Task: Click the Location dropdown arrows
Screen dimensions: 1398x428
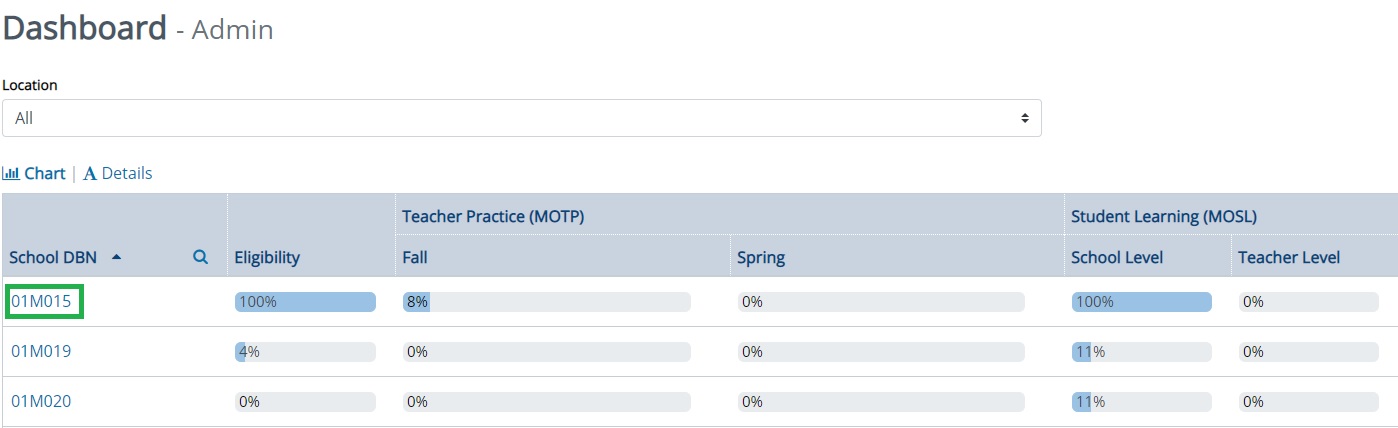Action: (1024, 118)
